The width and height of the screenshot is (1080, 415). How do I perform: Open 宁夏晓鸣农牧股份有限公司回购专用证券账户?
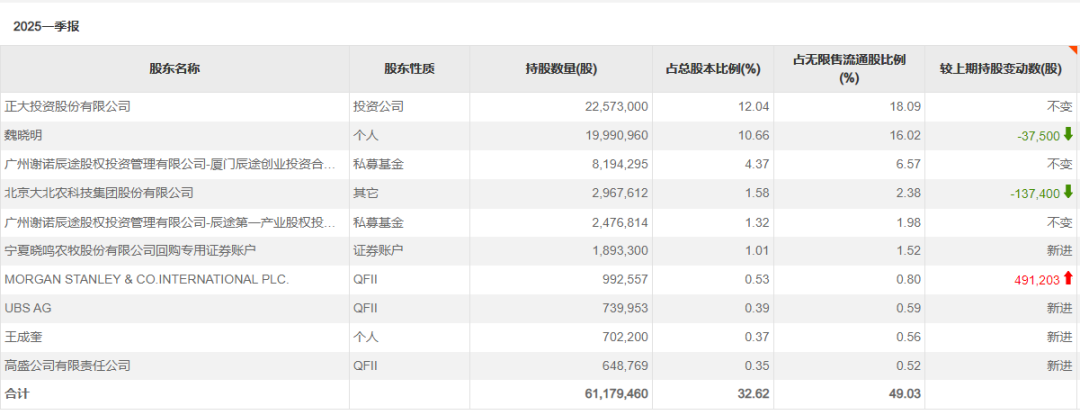tap(130, 251)
